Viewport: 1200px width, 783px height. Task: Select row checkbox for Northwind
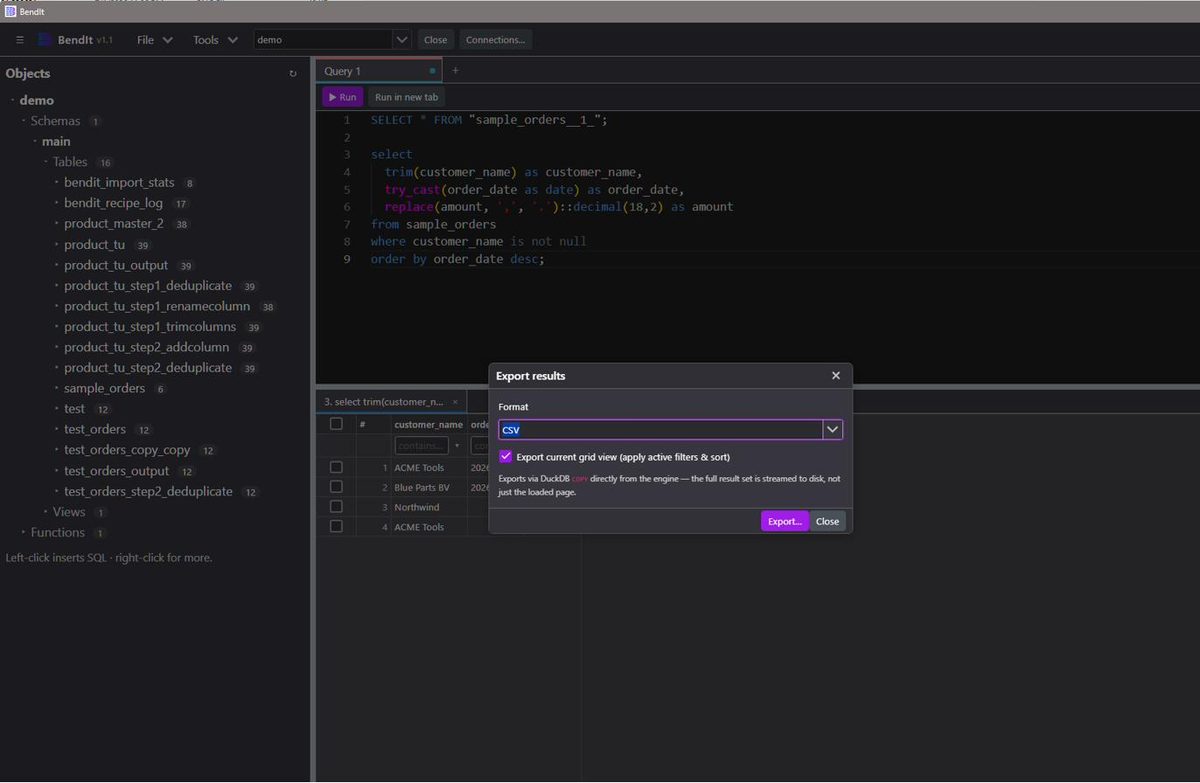pos(336,507)
